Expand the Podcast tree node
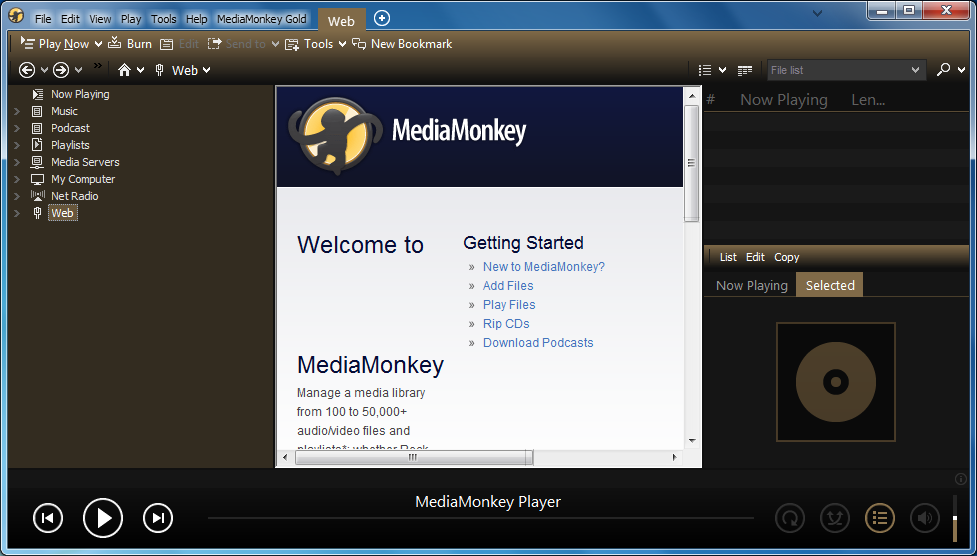 click(17, 128)
